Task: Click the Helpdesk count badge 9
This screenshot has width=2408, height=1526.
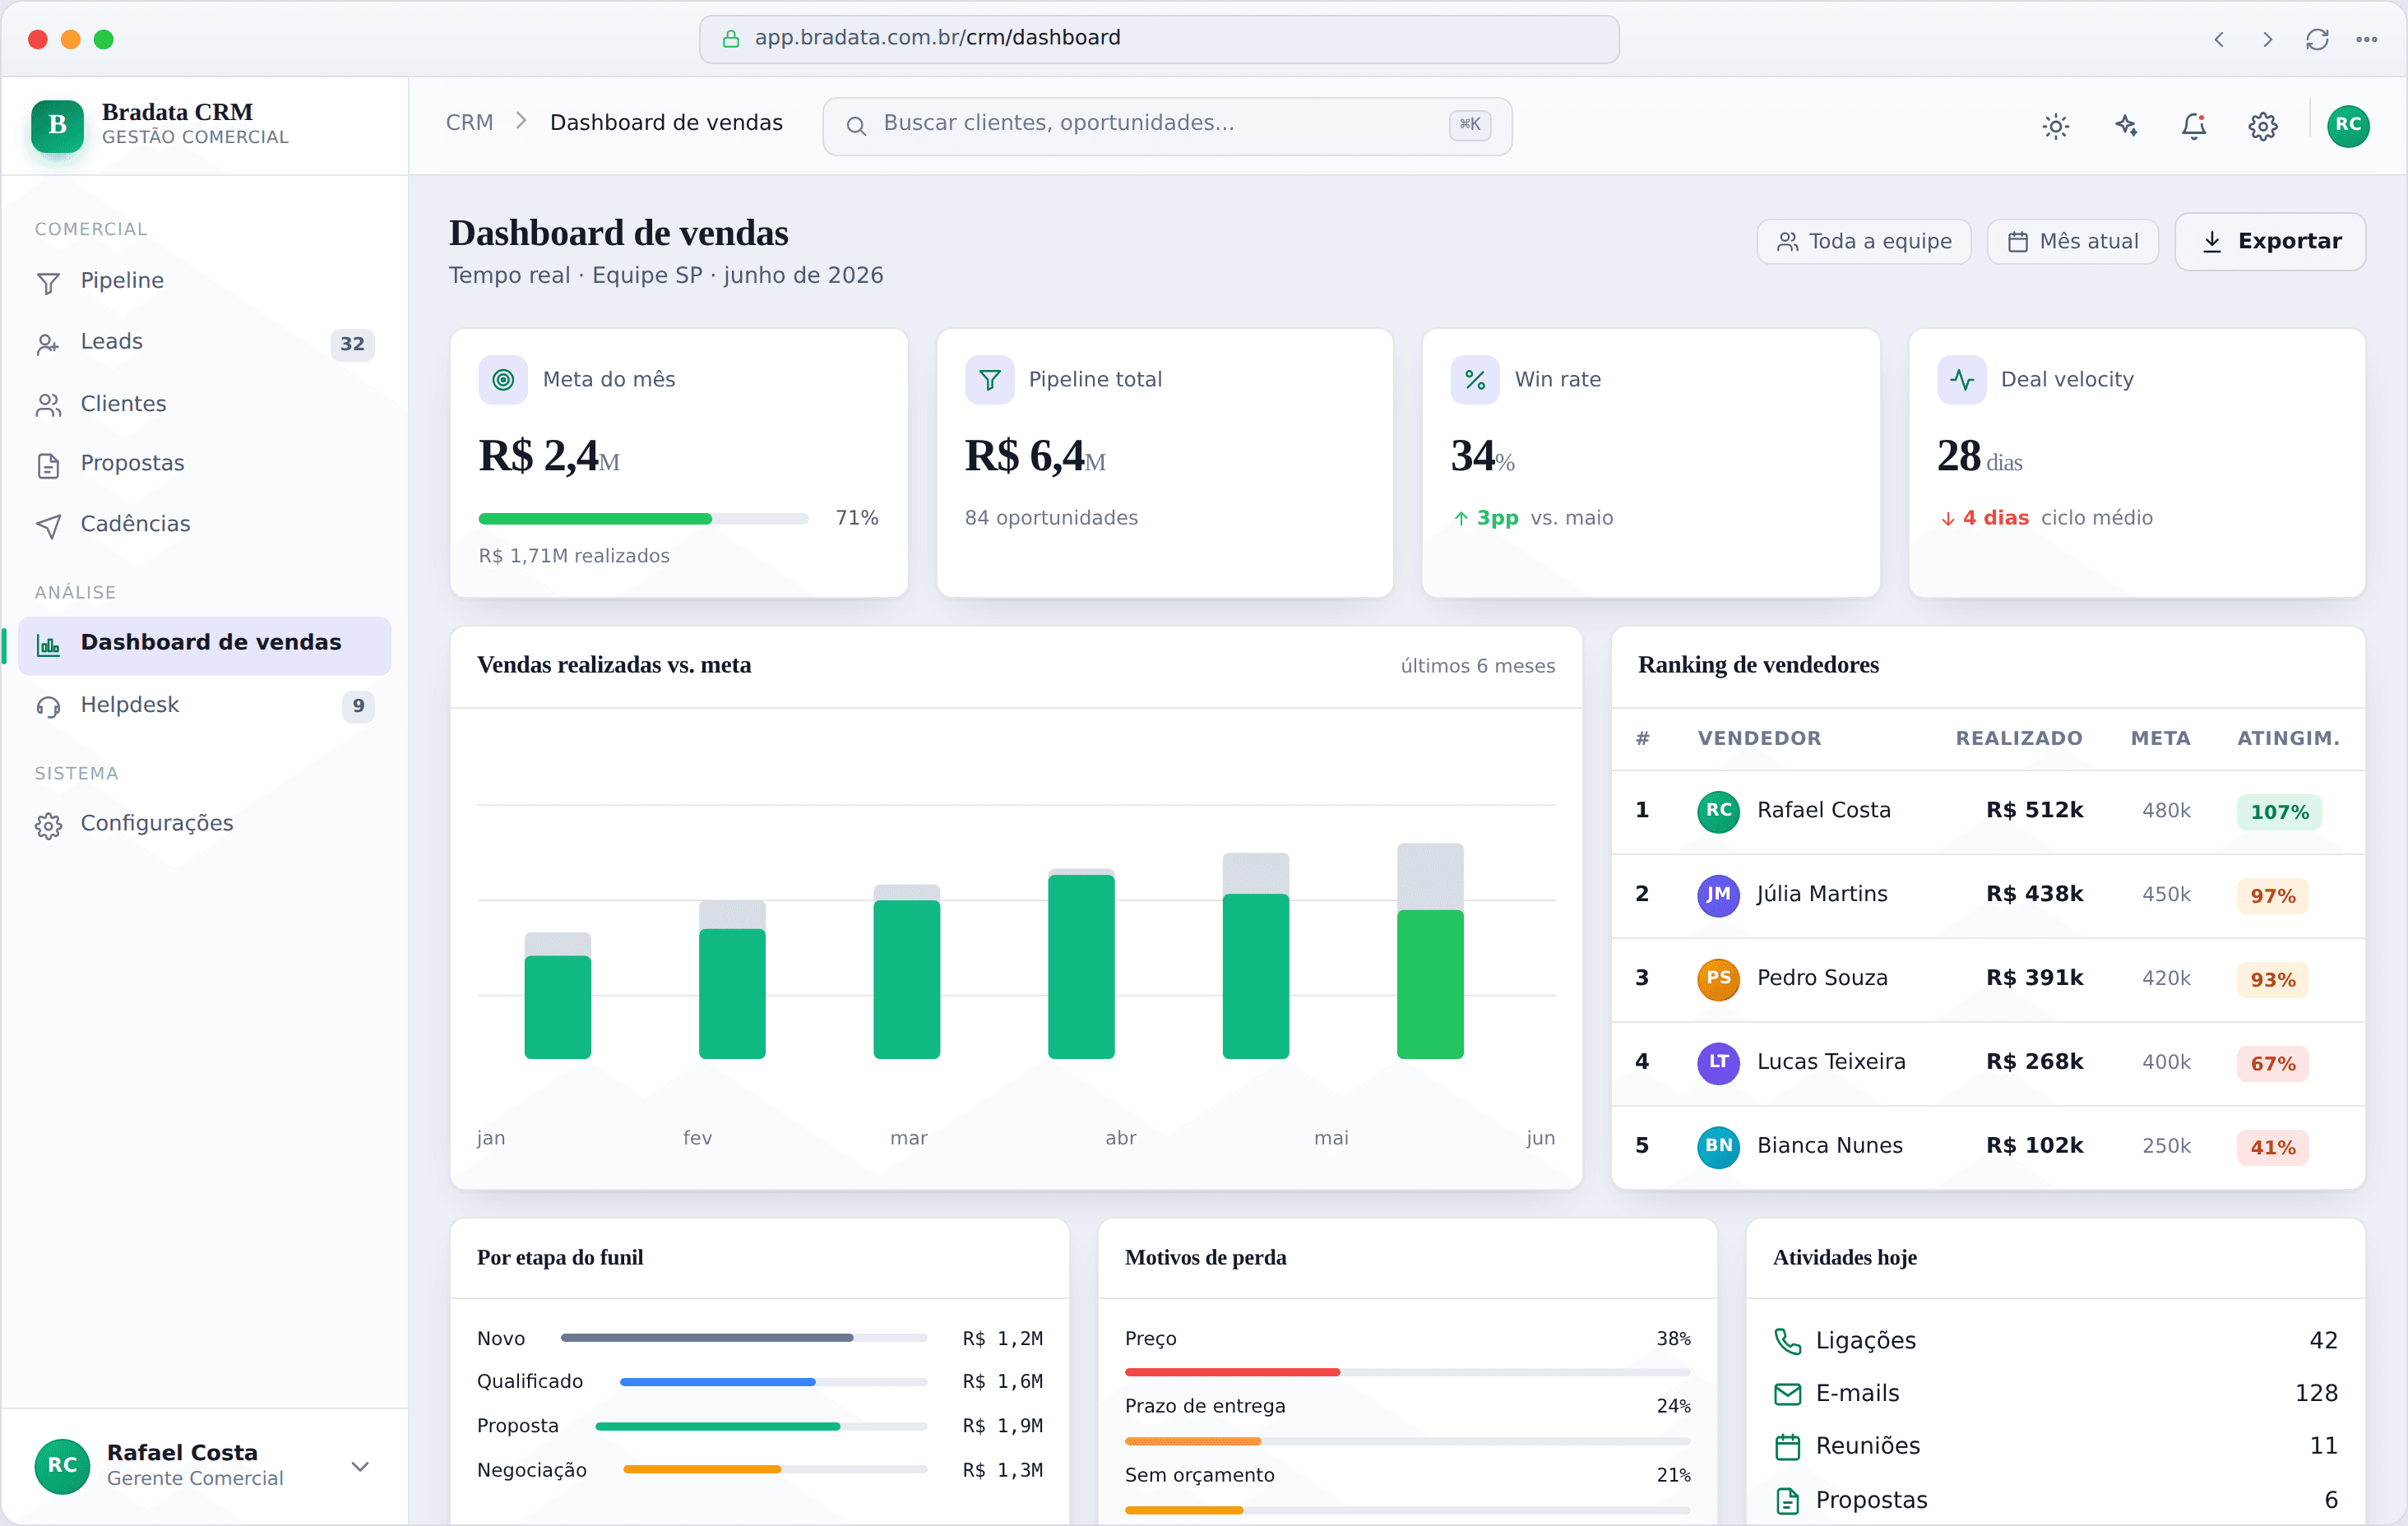Action: click(x=358, y=706)
